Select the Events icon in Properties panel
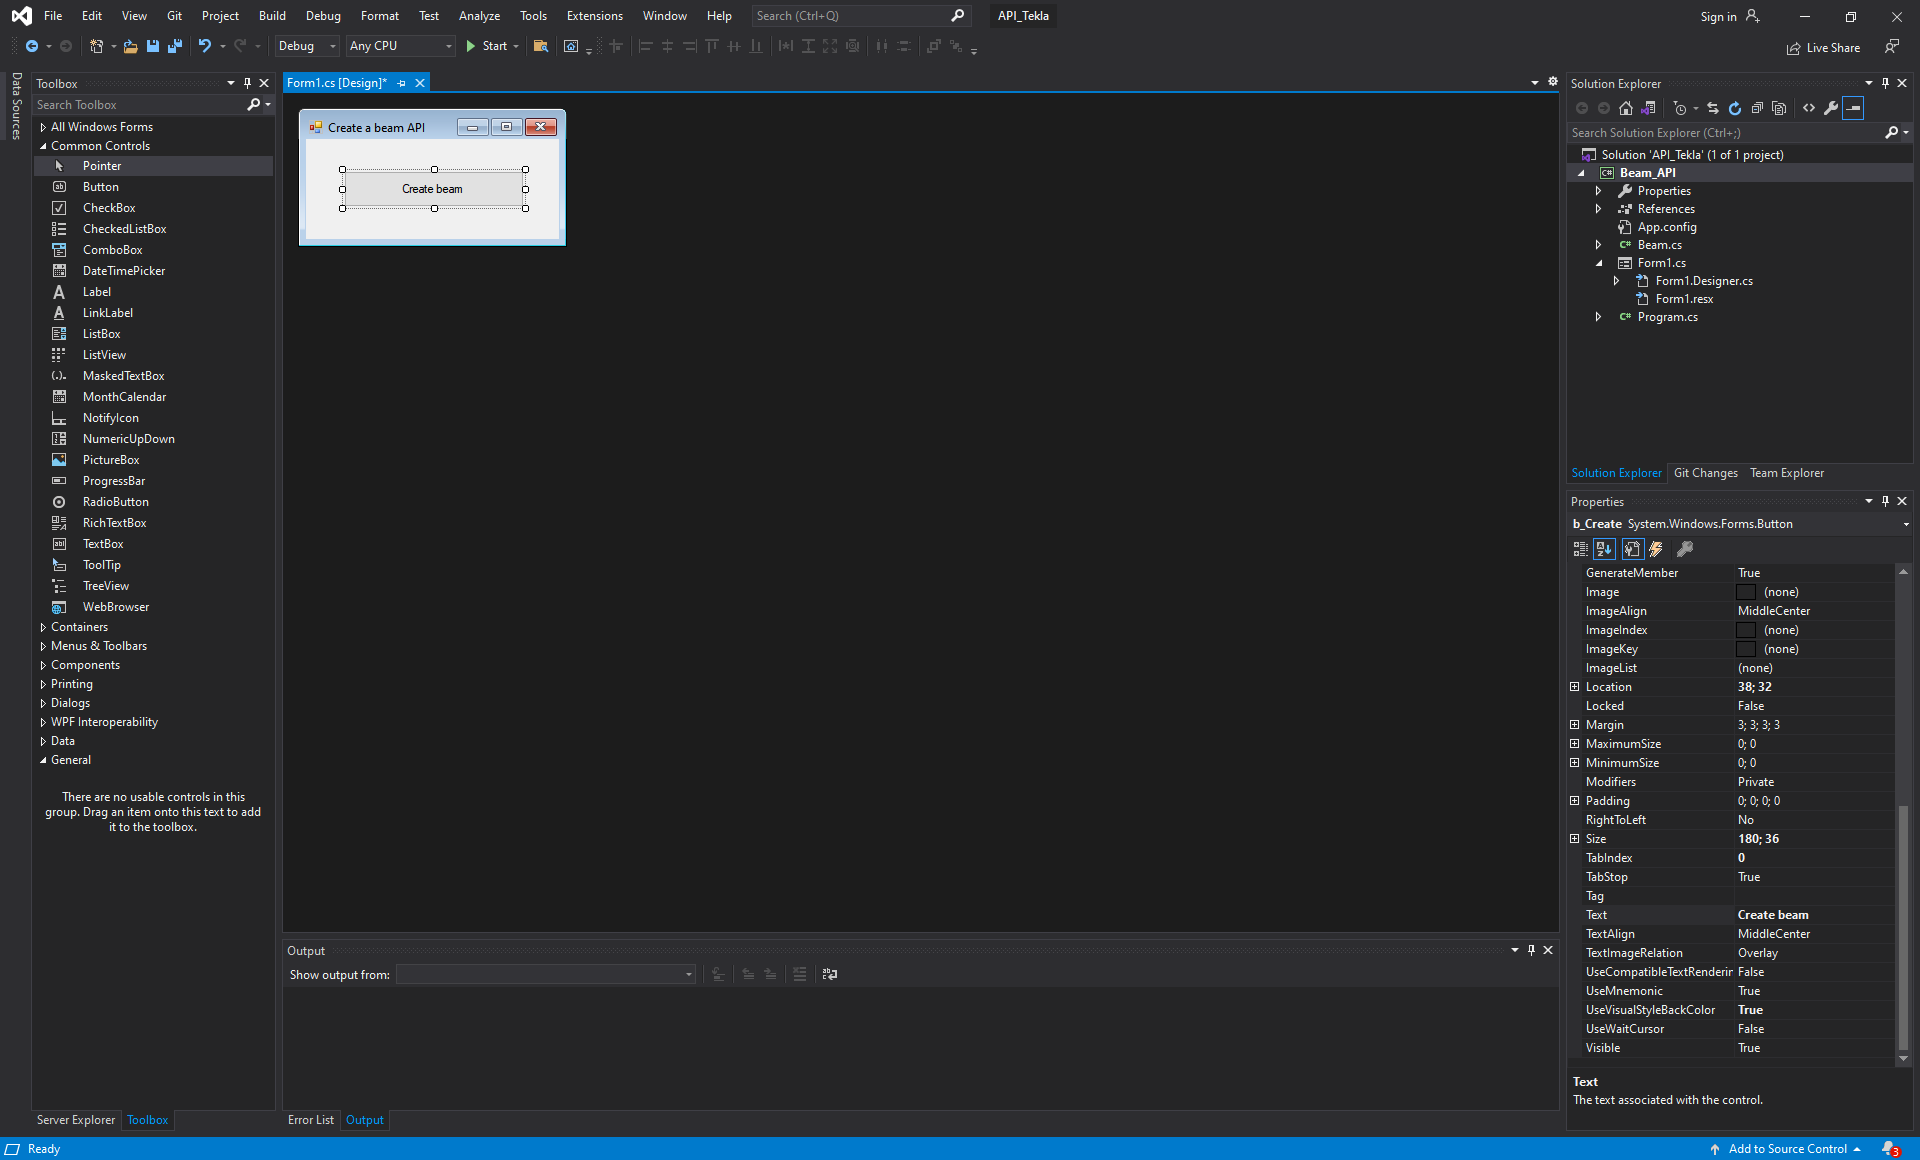 [1656, 549]
